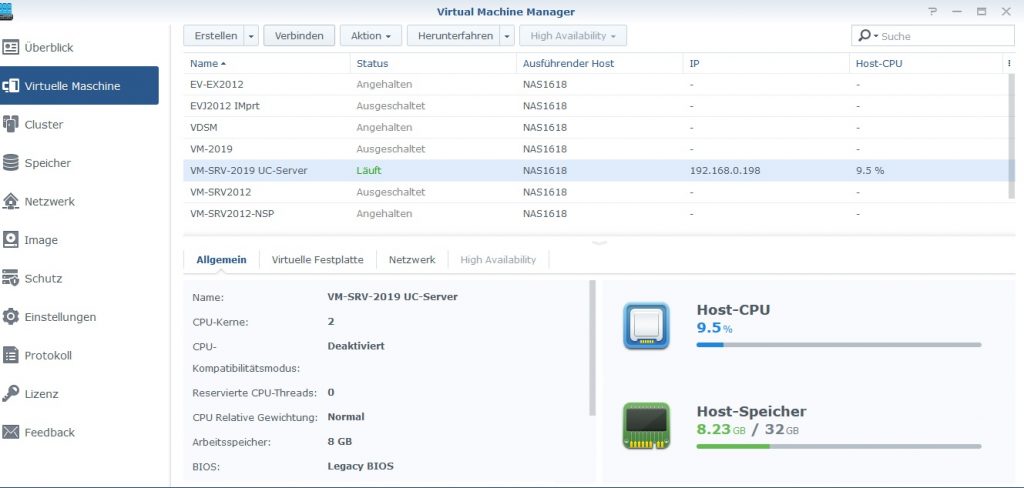Click the Lizenz key icon

point(10,394)
